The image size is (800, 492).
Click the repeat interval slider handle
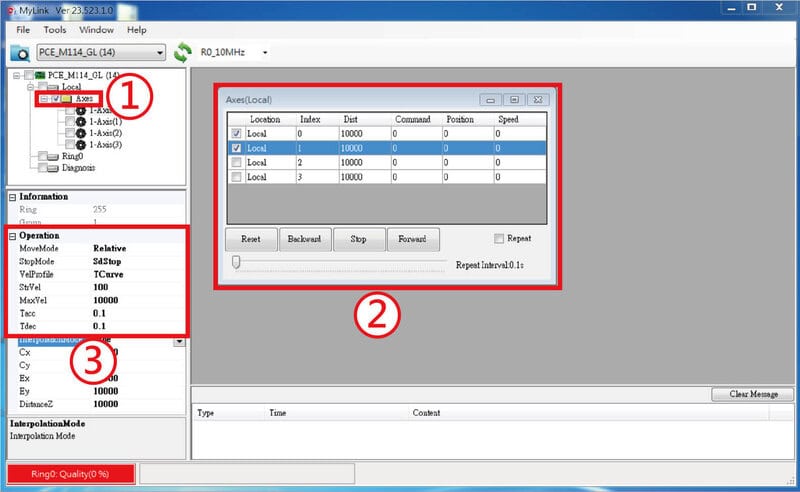[236, 262]
